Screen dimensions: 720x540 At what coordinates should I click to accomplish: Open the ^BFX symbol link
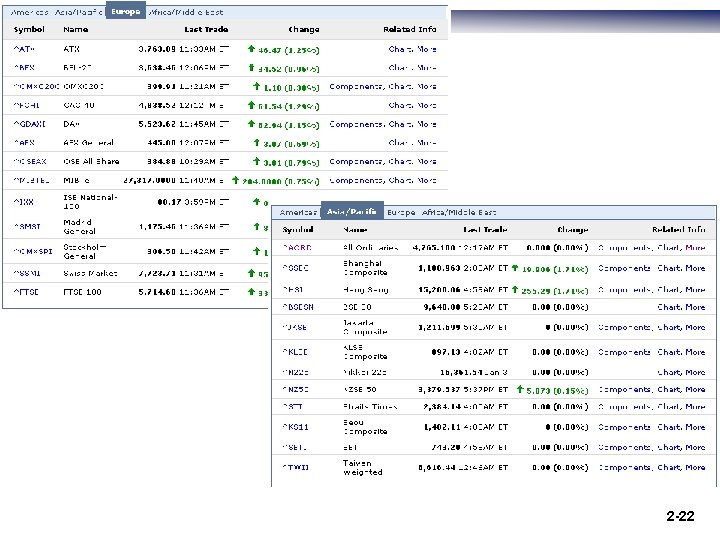point(24,68)
